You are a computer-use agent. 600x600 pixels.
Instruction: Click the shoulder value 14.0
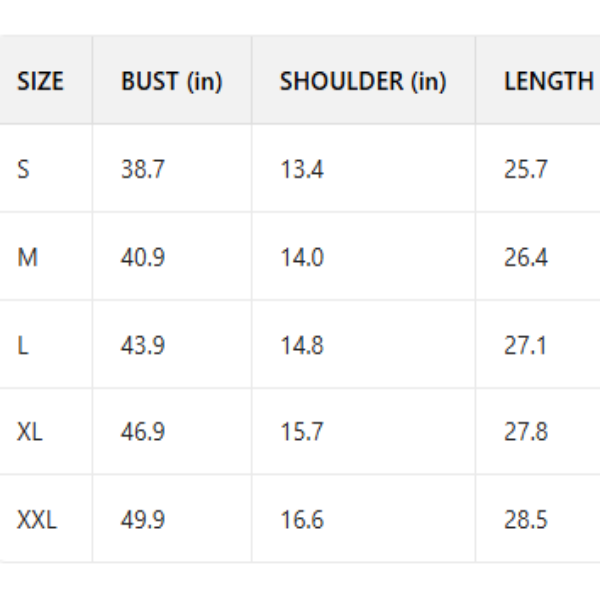tap(302, 257)
